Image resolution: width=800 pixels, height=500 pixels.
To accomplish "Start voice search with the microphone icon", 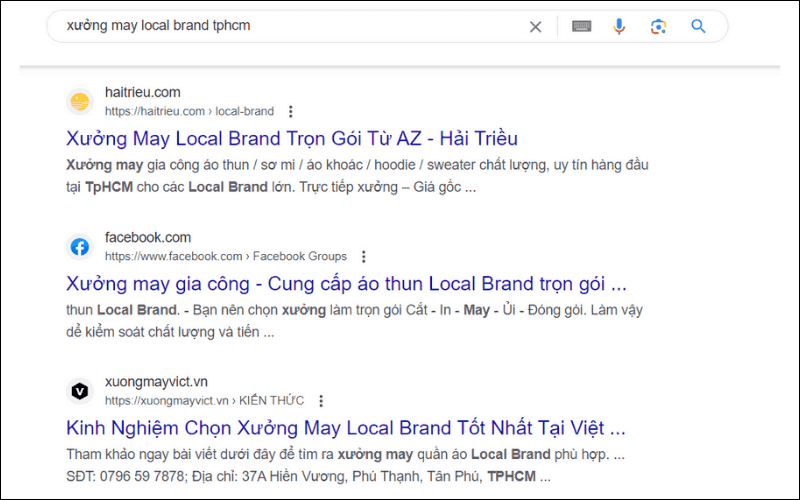I will pos(619,26).
